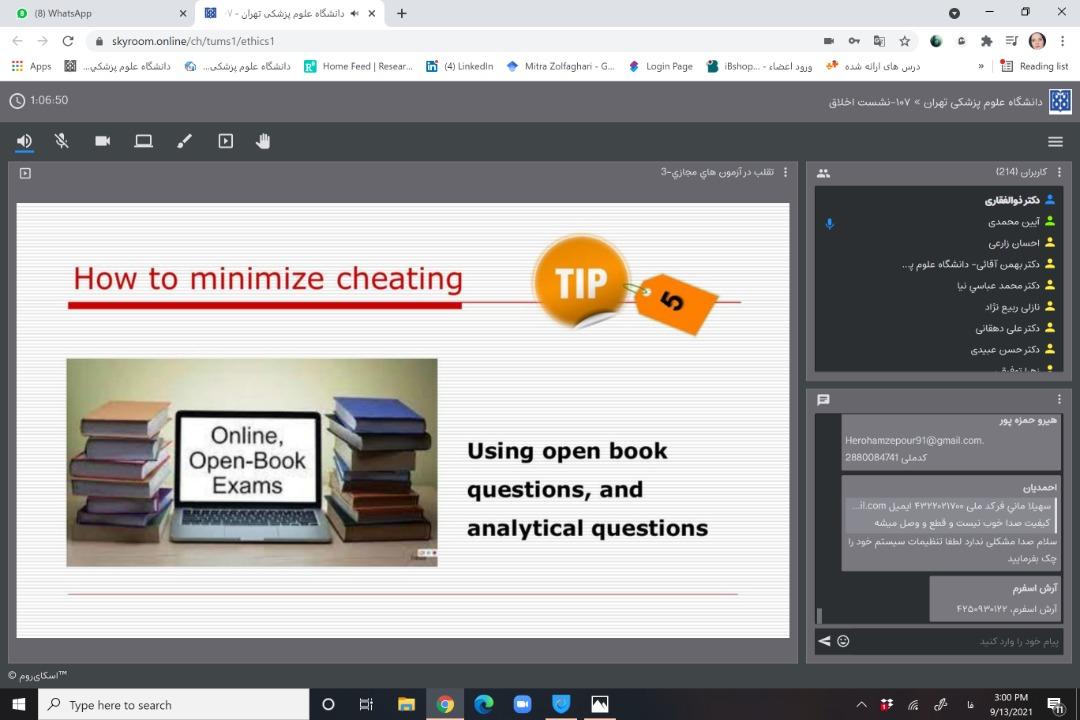
Task: Turn on the webcam camera
Action: pos(102,141)
